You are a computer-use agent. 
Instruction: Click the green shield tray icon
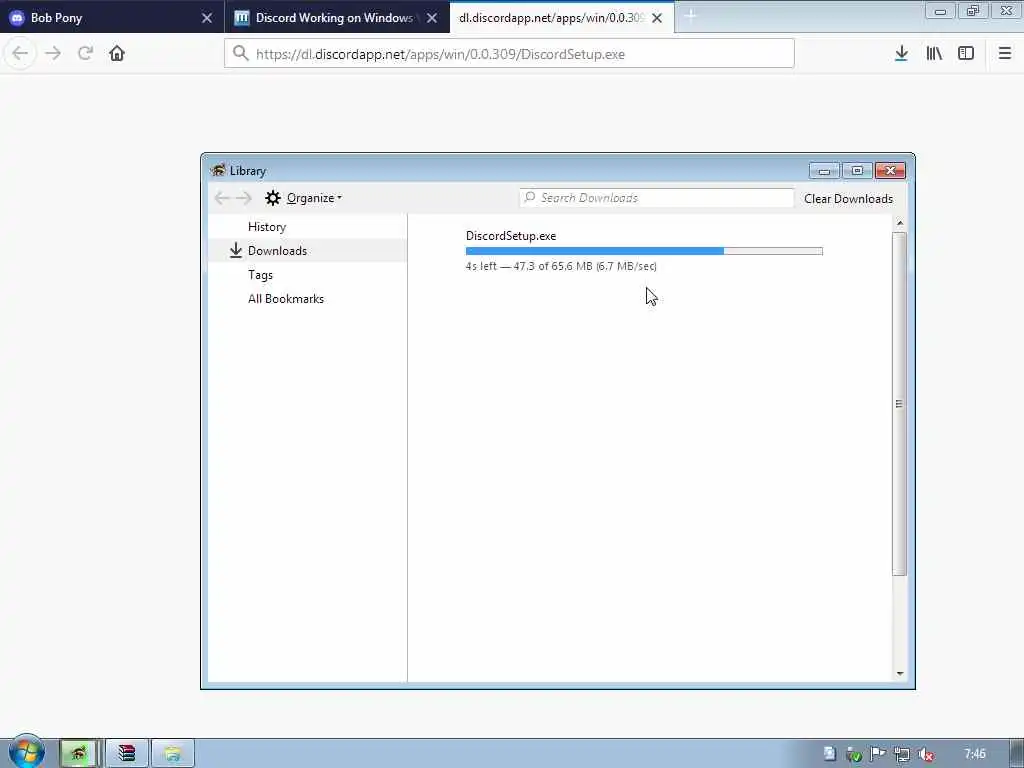(x=854, y=754)
